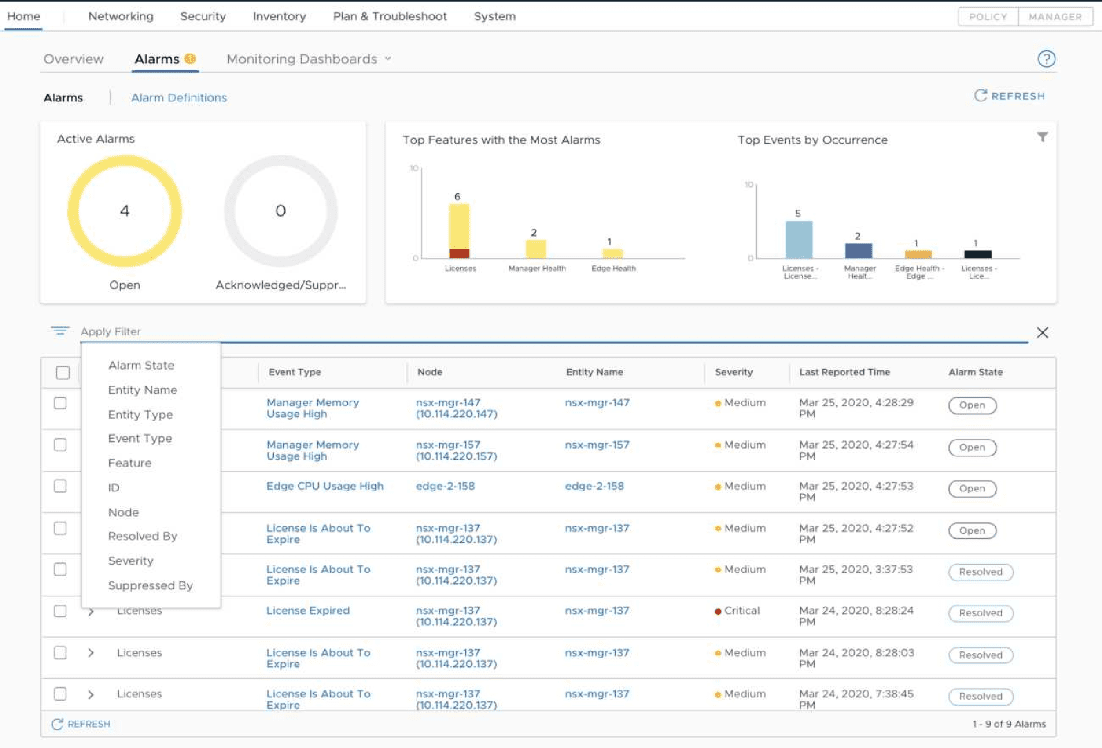Check the nsx-mgr-157 alarm row checkbox
The width and height of the screenshot is (1102, 748).
(60, 445)
